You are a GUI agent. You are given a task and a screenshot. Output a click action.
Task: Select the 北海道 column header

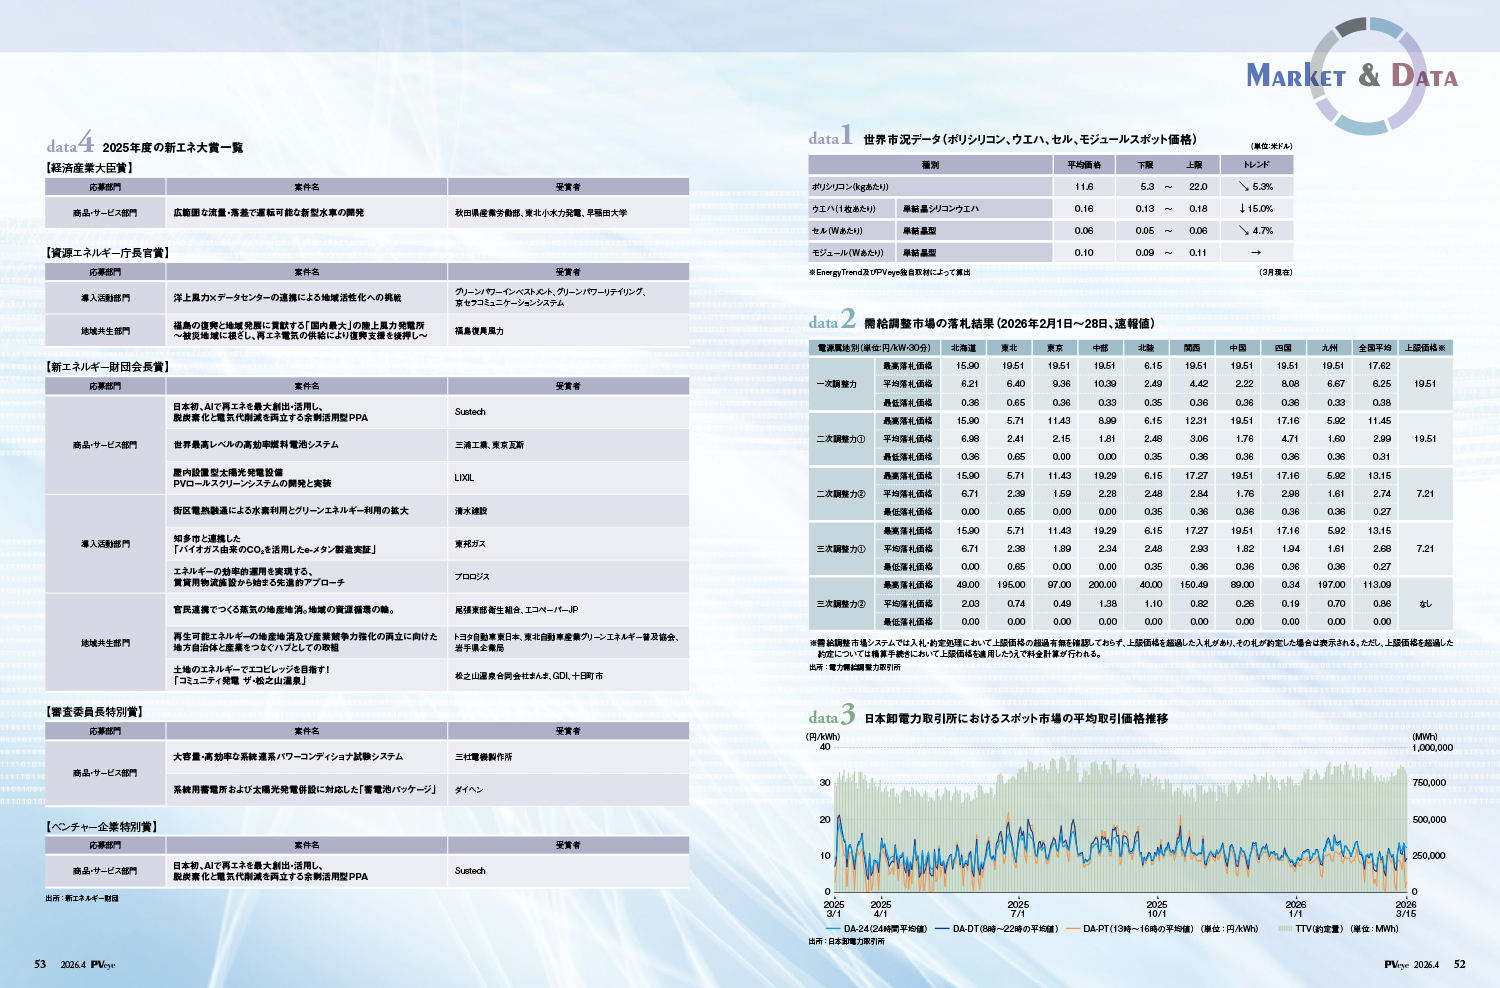pos(963,348)
